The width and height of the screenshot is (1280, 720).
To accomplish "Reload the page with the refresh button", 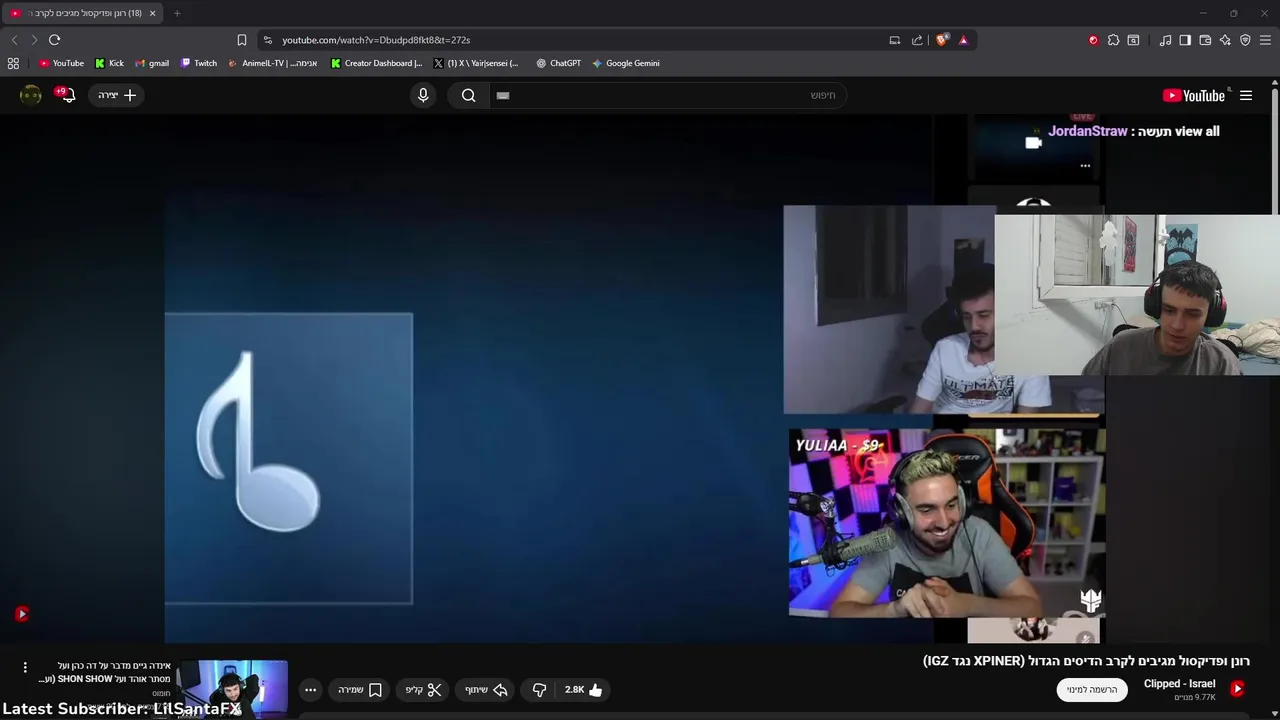I will (x=54, y=40).
